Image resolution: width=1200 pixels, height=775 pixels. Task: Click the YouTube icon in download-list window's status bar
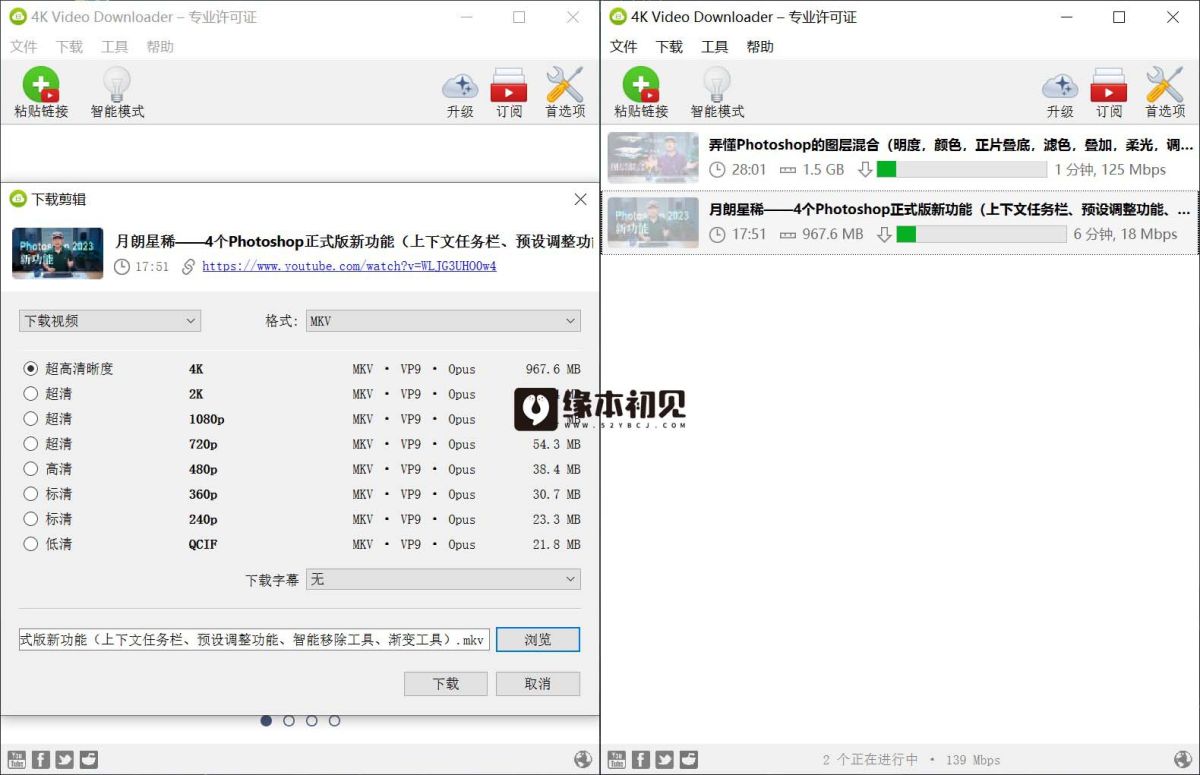point(617,760)
